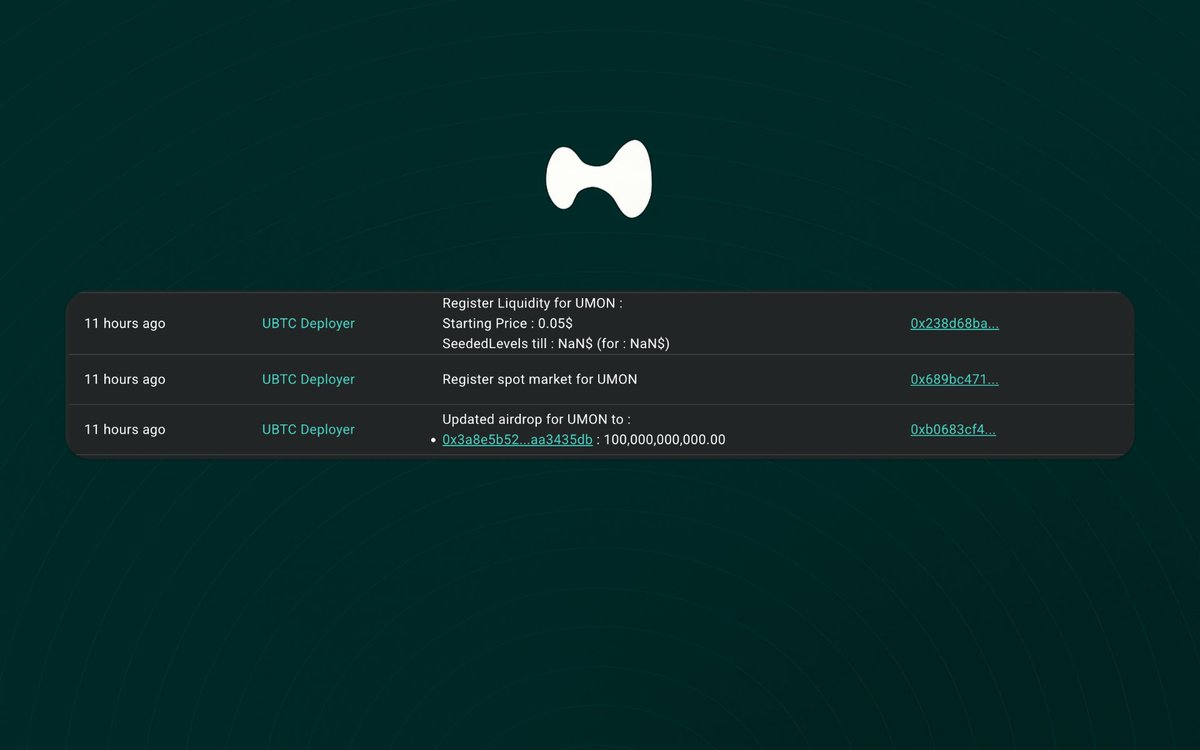Select the 'Register Liquidity for UMON' text

point(532,303)
